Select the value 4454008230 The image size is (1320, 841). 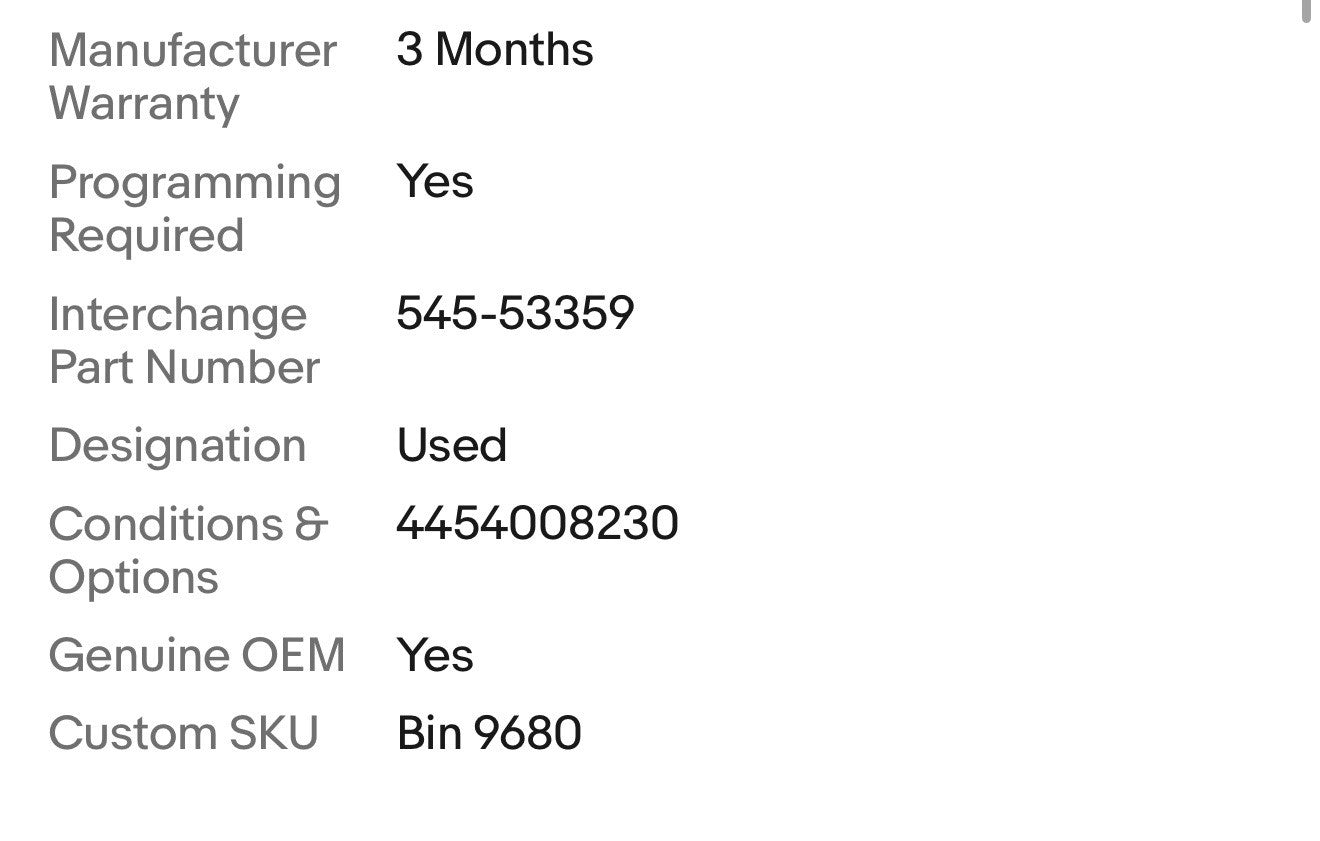pyautogui.click(x=537, y=524)
